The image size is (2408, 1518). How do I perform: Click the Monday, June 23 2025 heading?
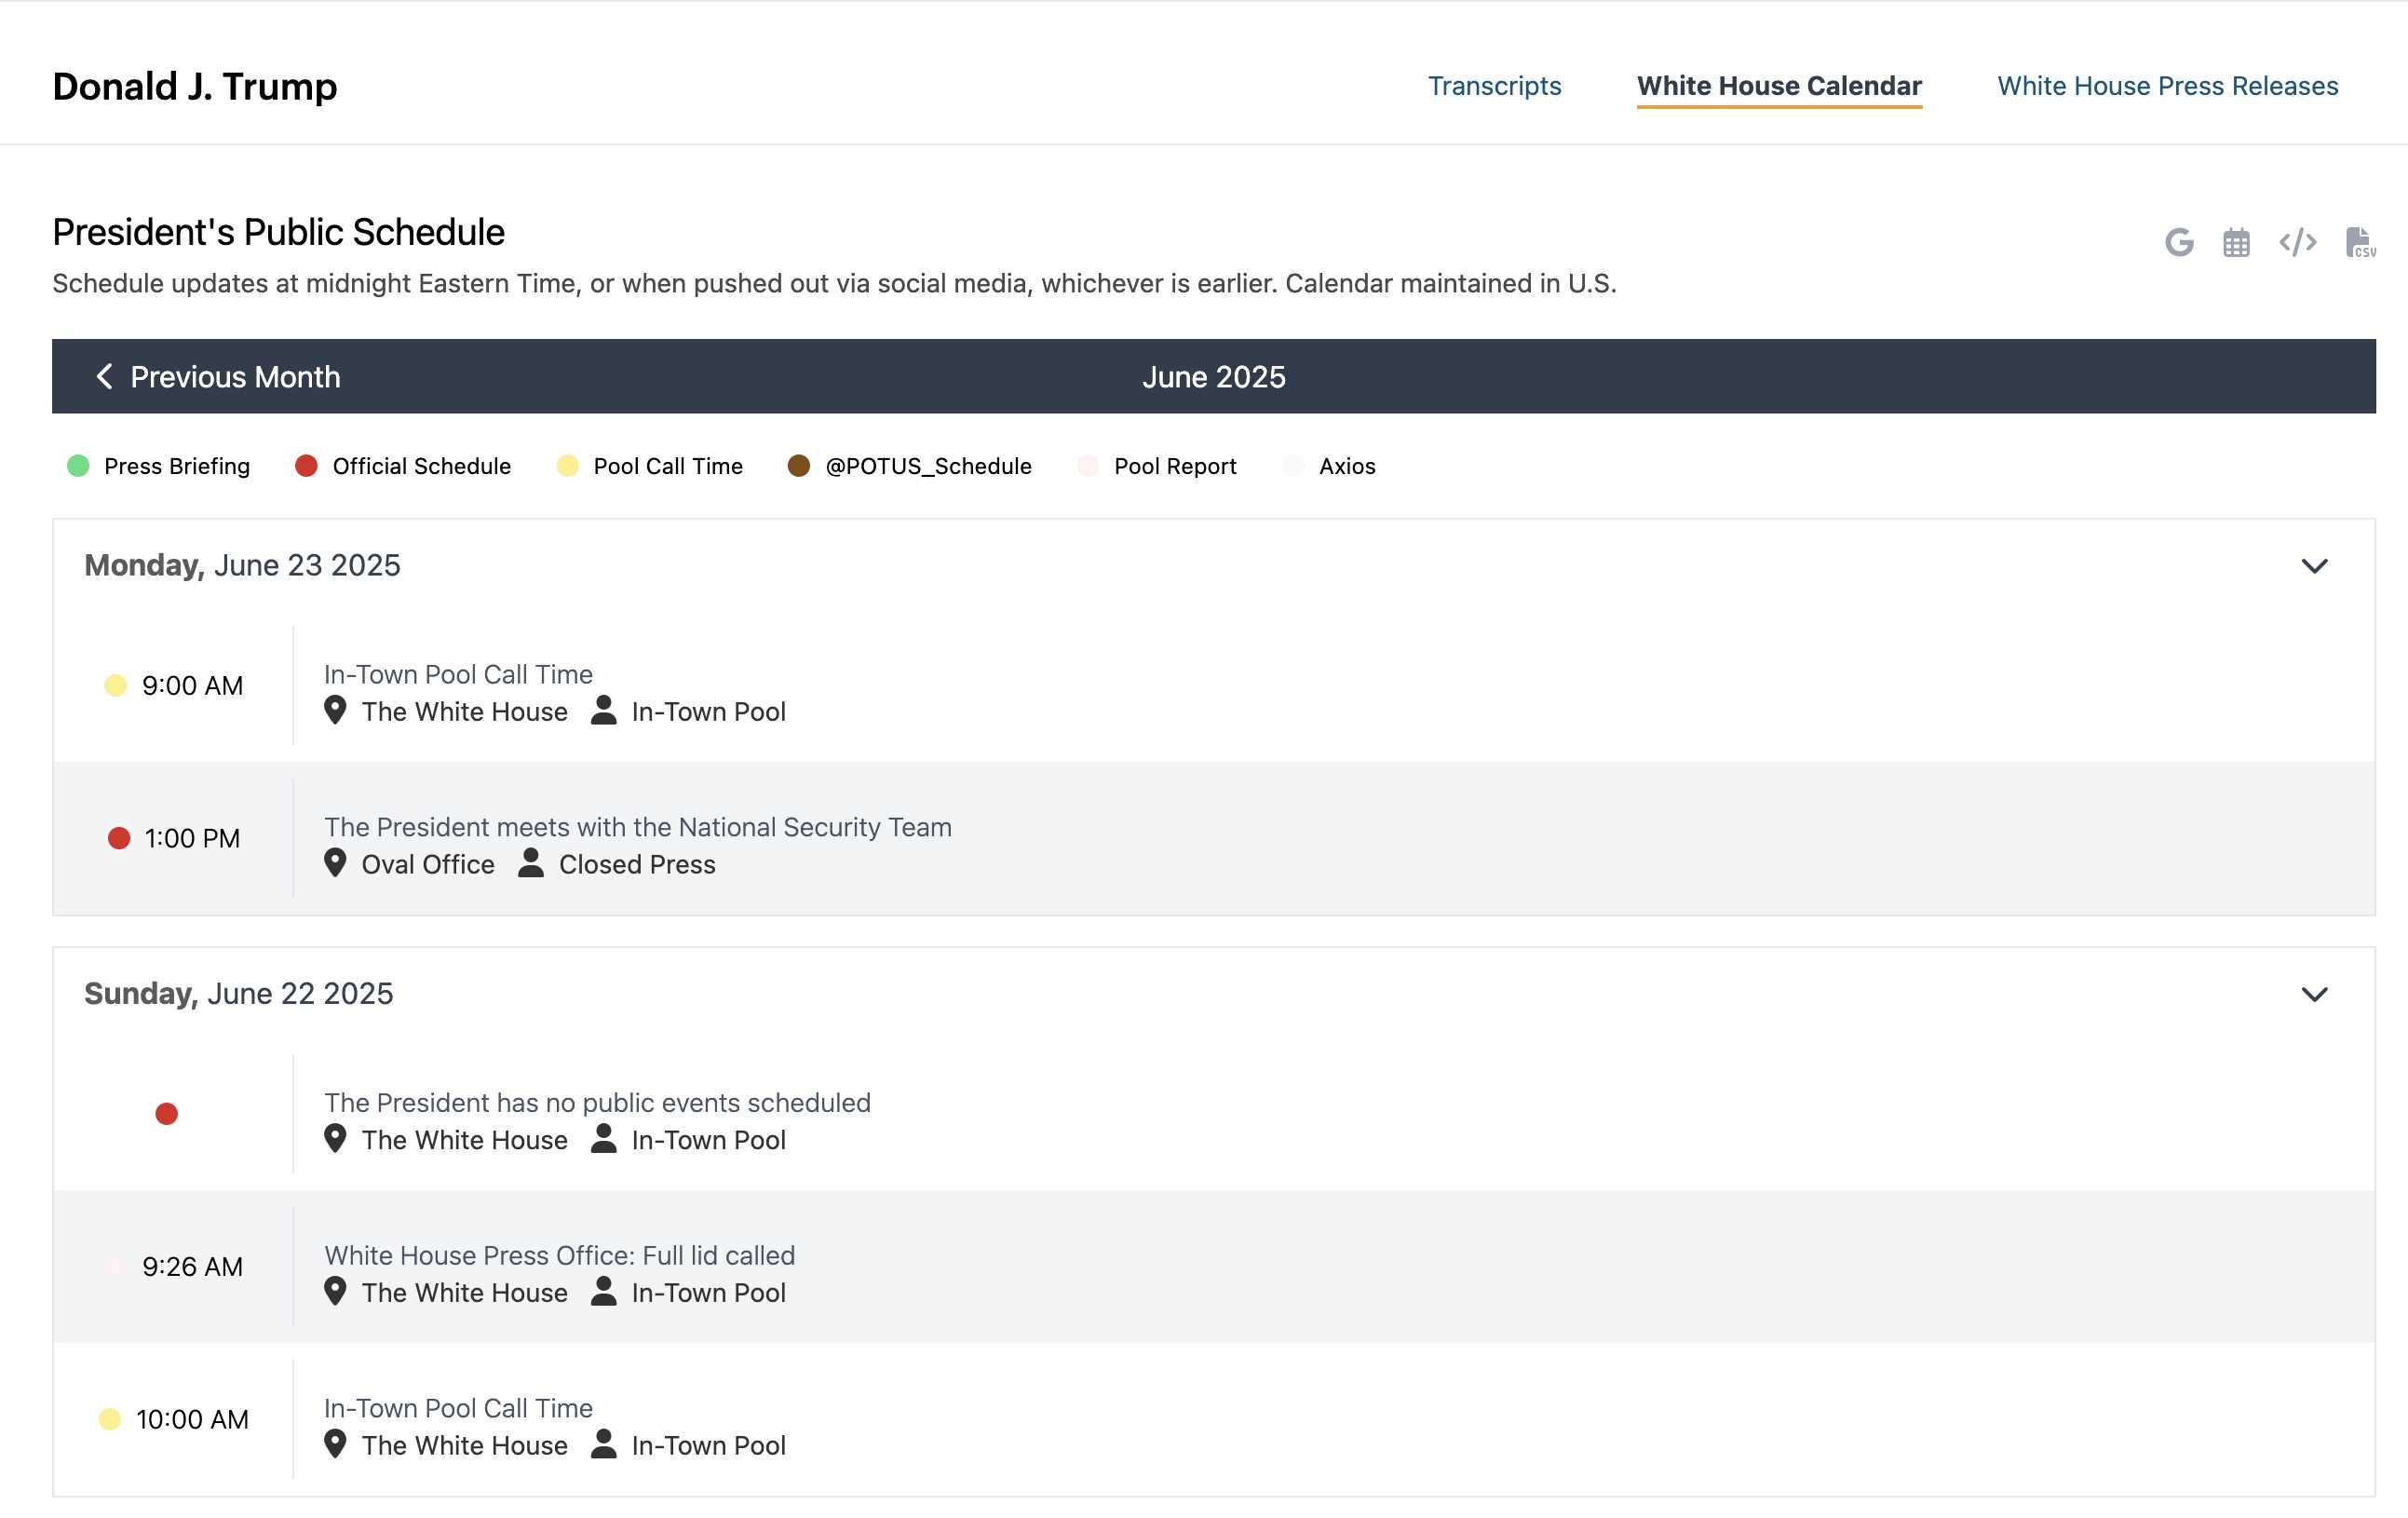tap(242, 565)
